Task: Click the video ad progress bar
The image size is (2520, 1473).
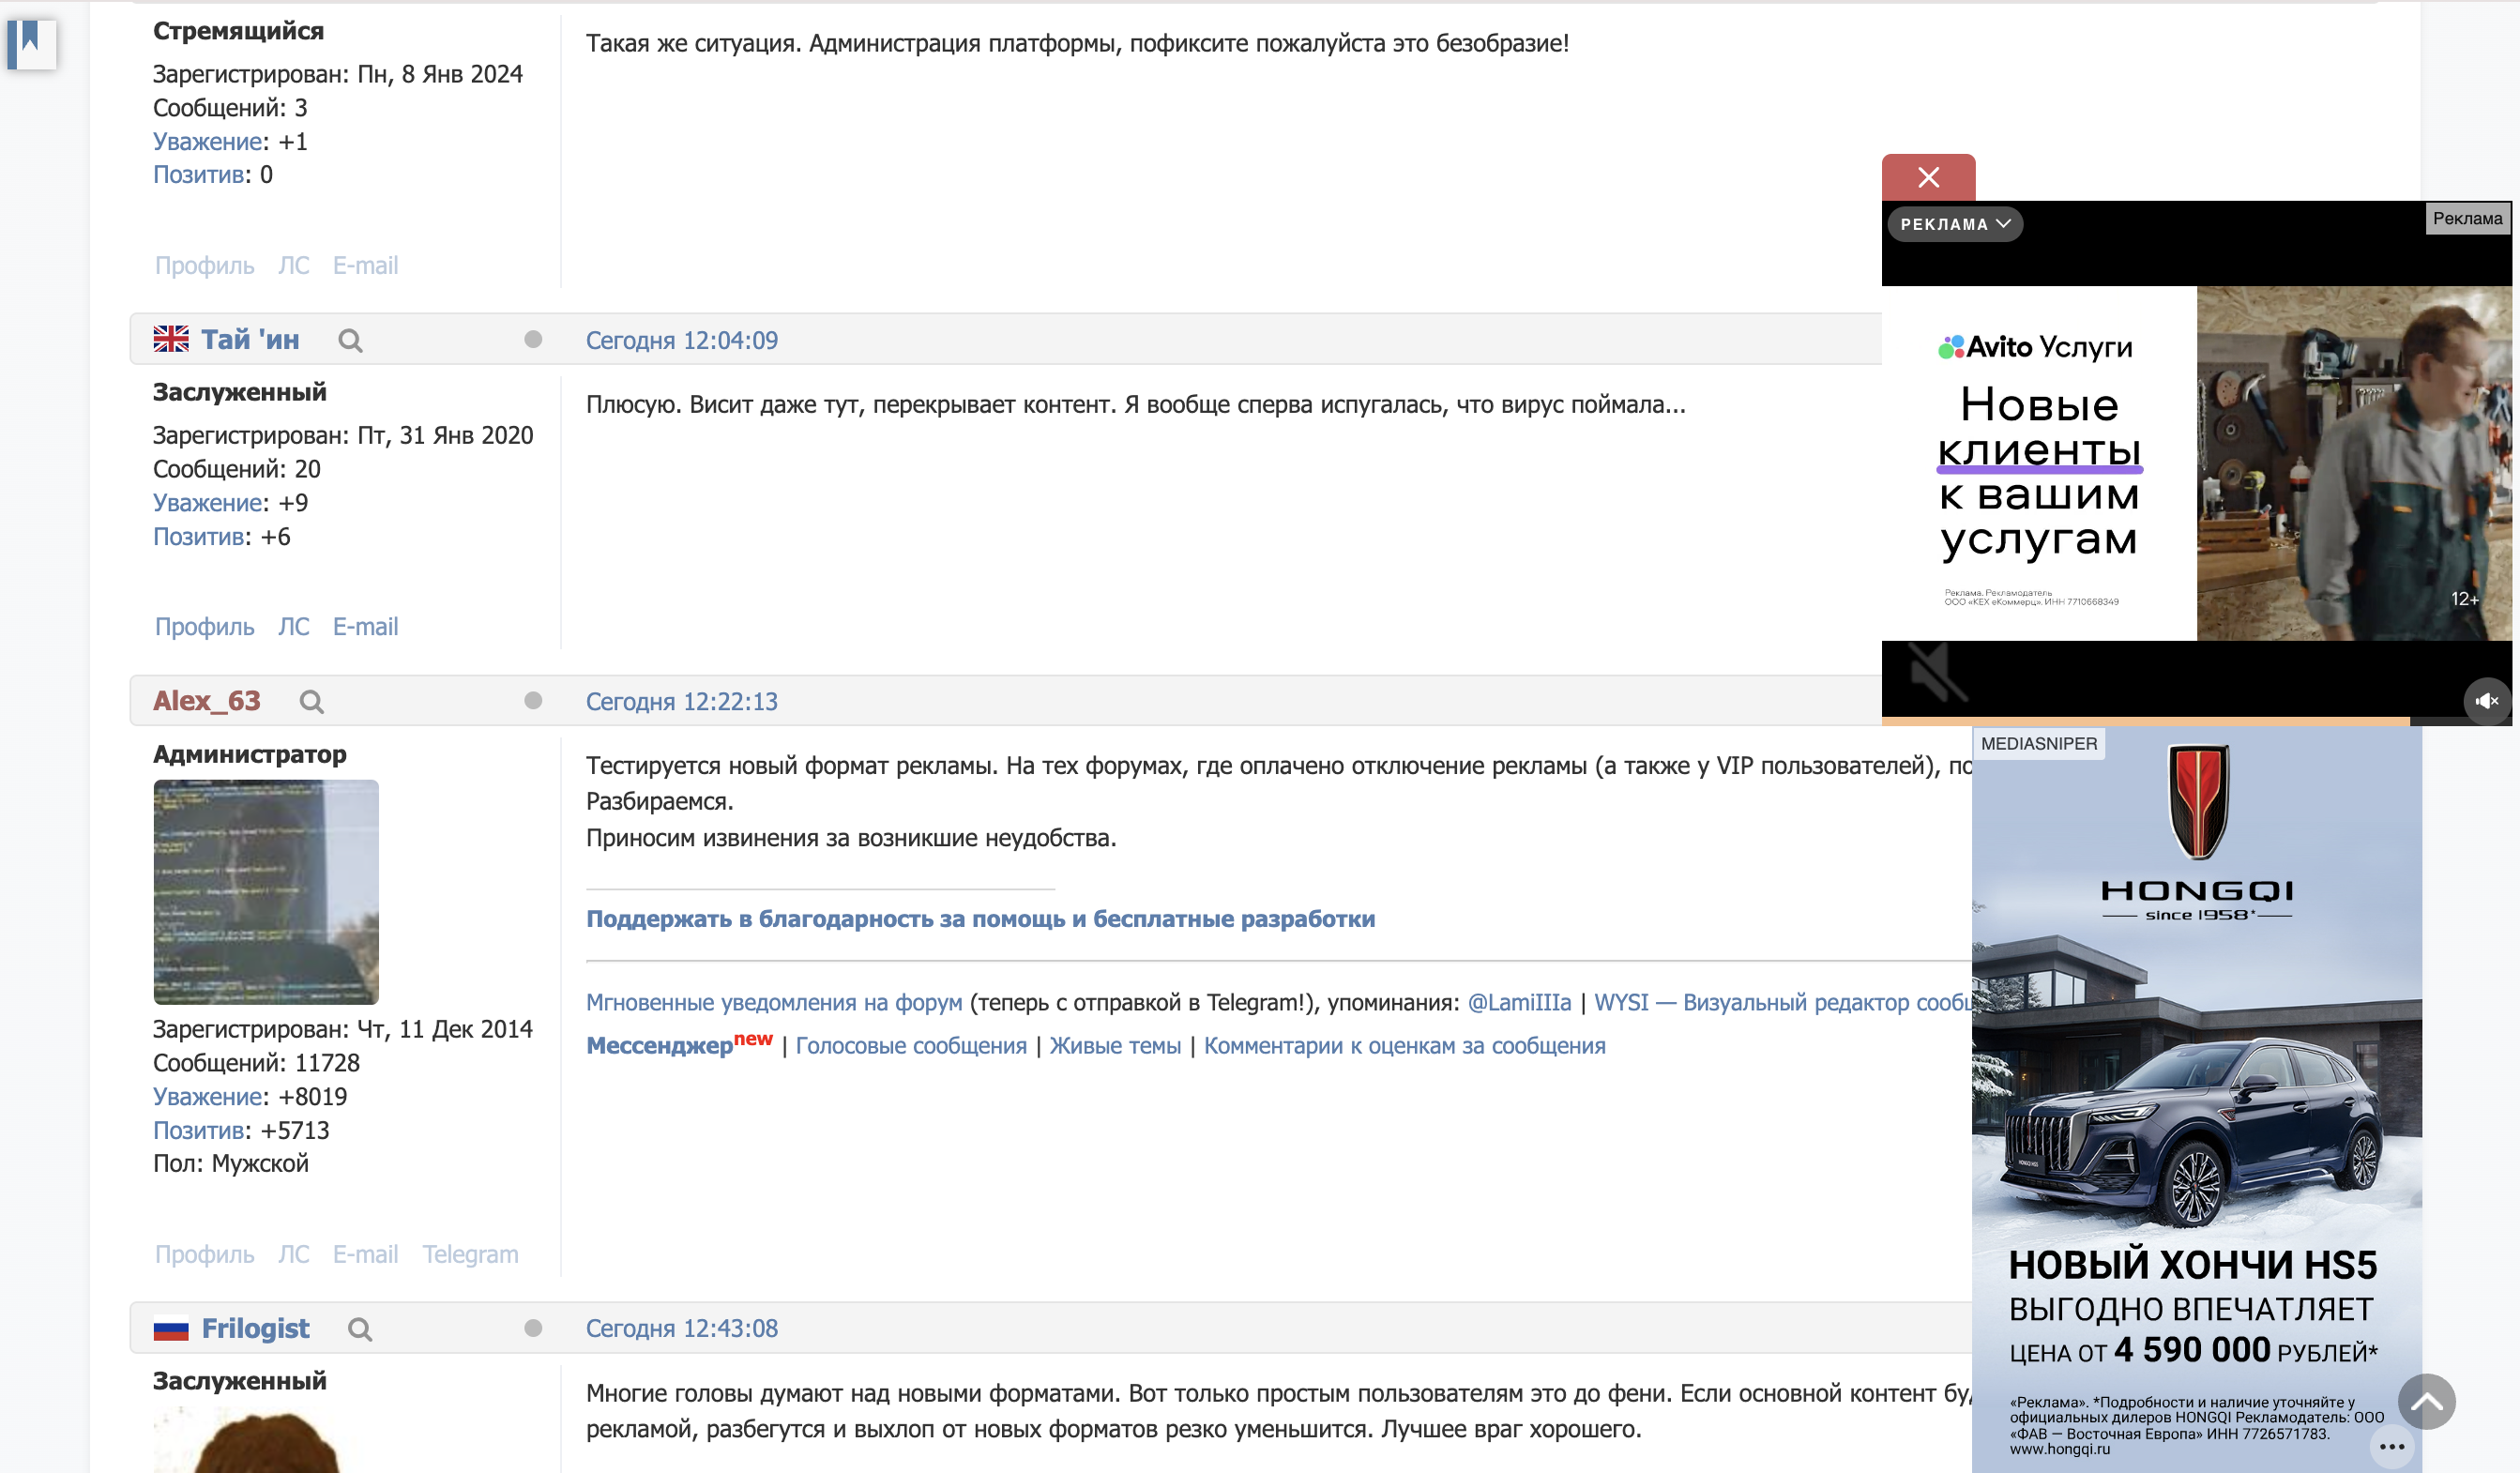Action: 2196,720
